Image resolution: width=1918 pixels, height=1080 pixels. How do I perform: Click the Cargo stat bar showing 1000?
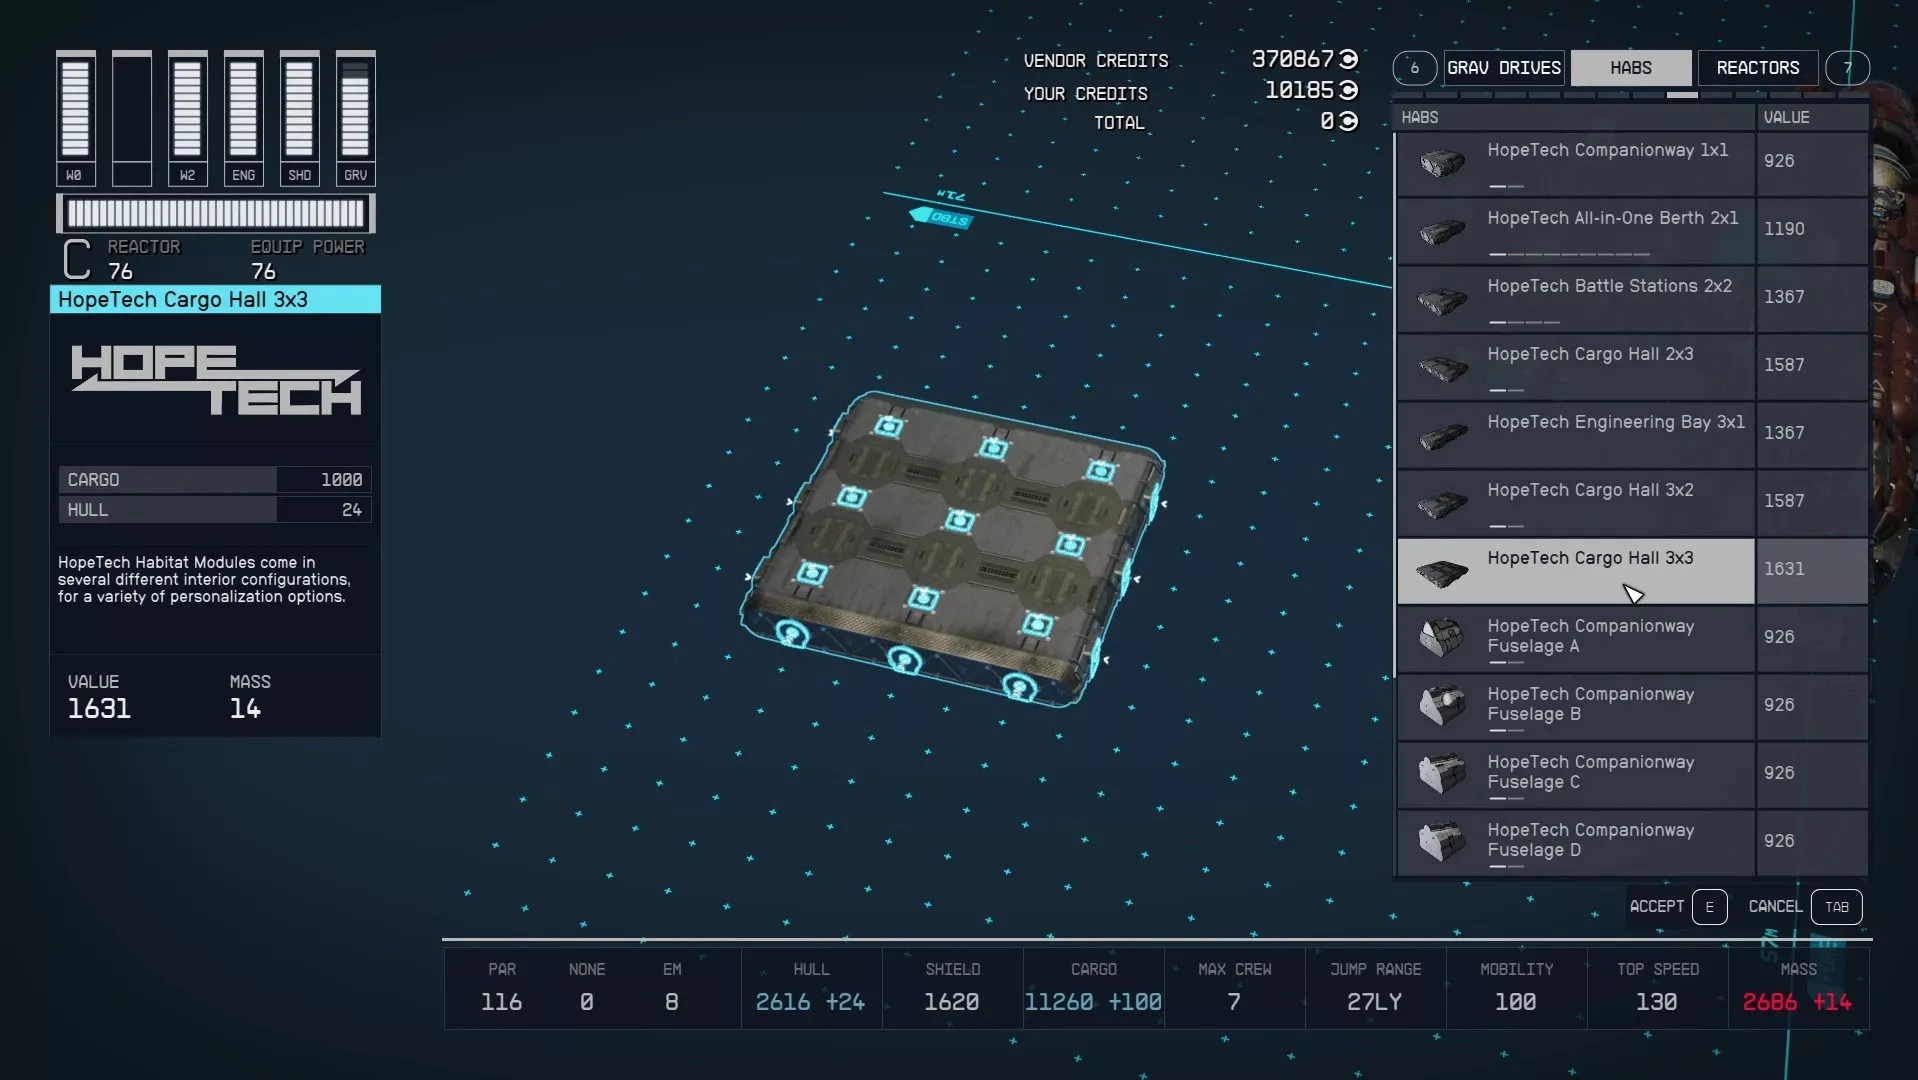point(215,480)
